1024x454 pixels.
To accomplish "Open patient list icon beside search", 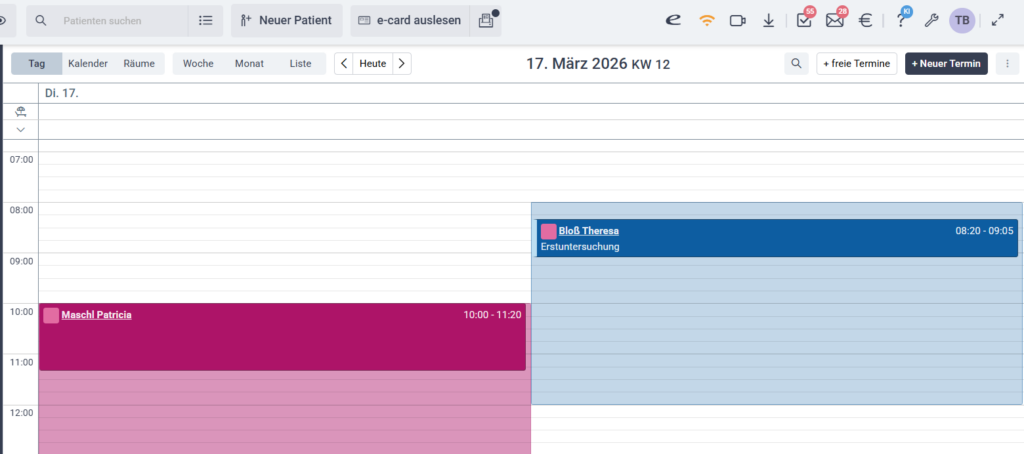I will [205, 20].
